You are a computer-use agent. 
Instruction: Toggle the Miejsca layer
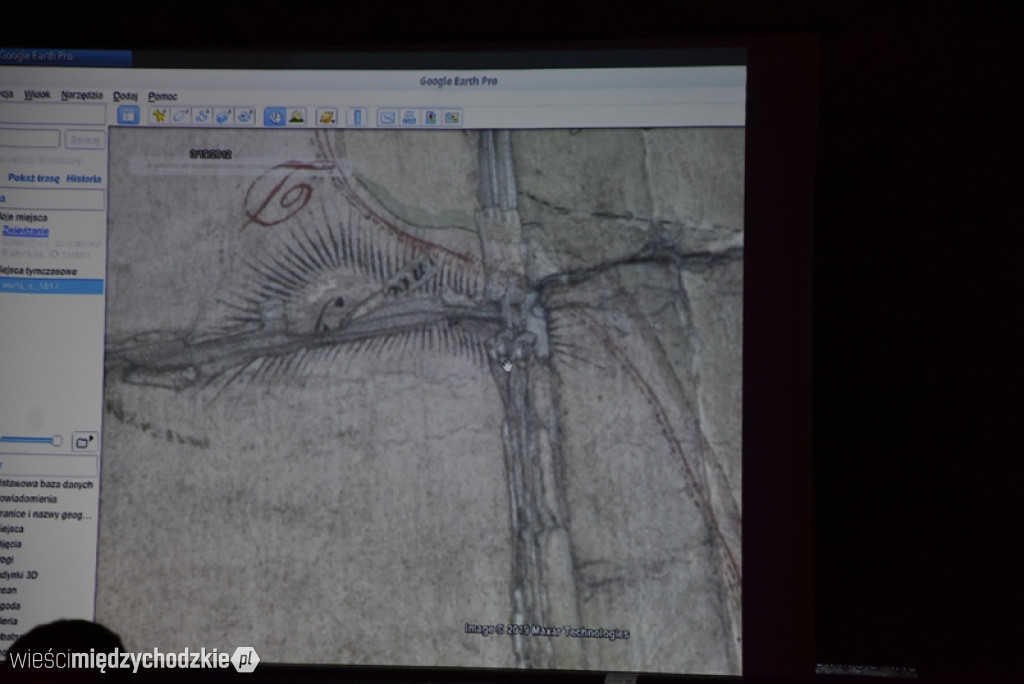[x=12, y=529]
